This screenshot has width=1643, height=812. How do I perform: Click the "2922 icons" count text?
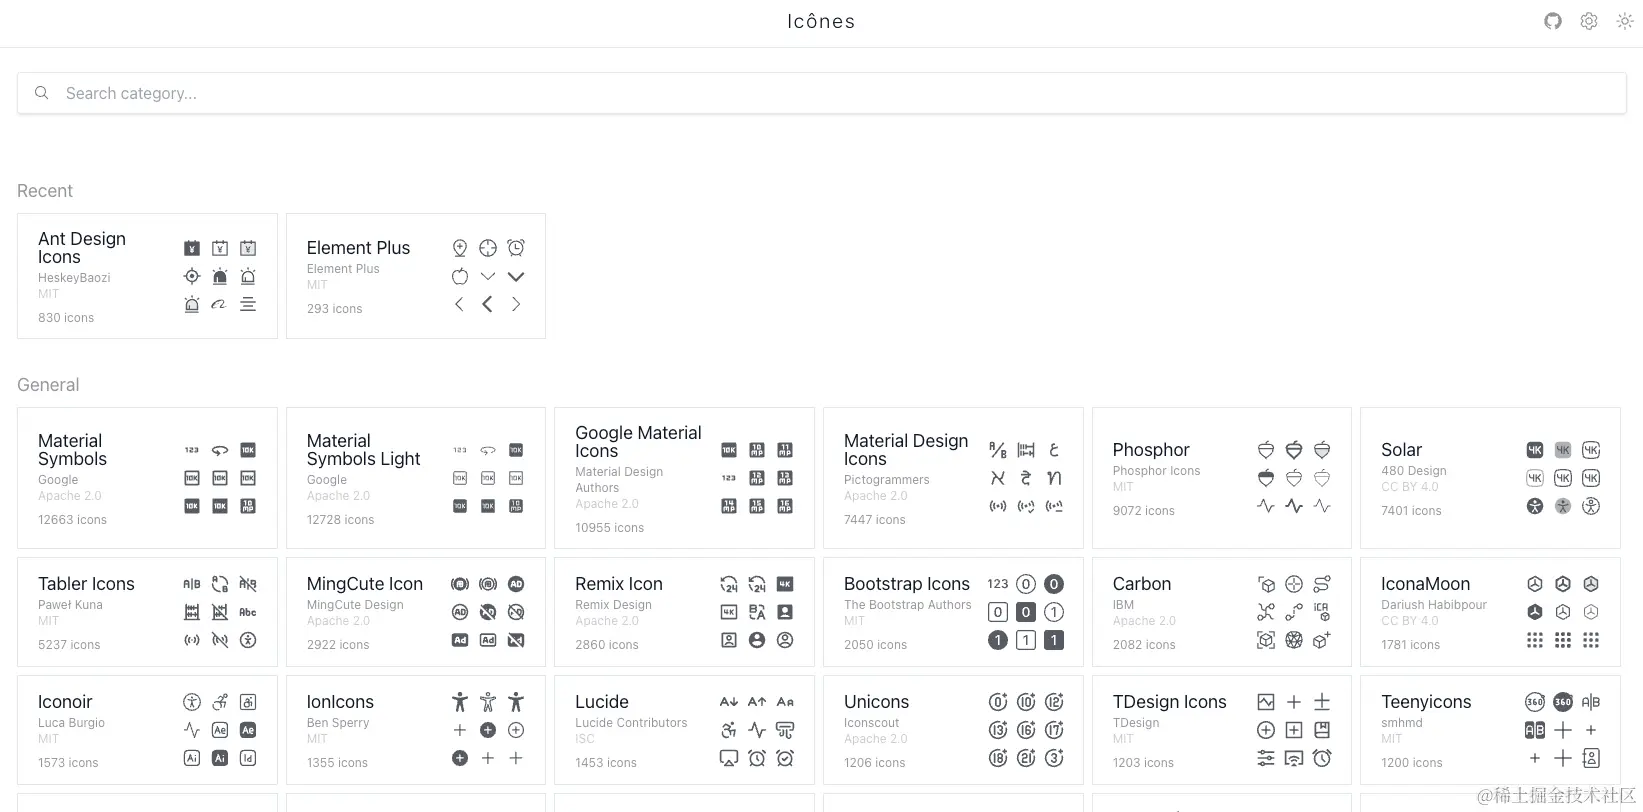tap(338, 645)
